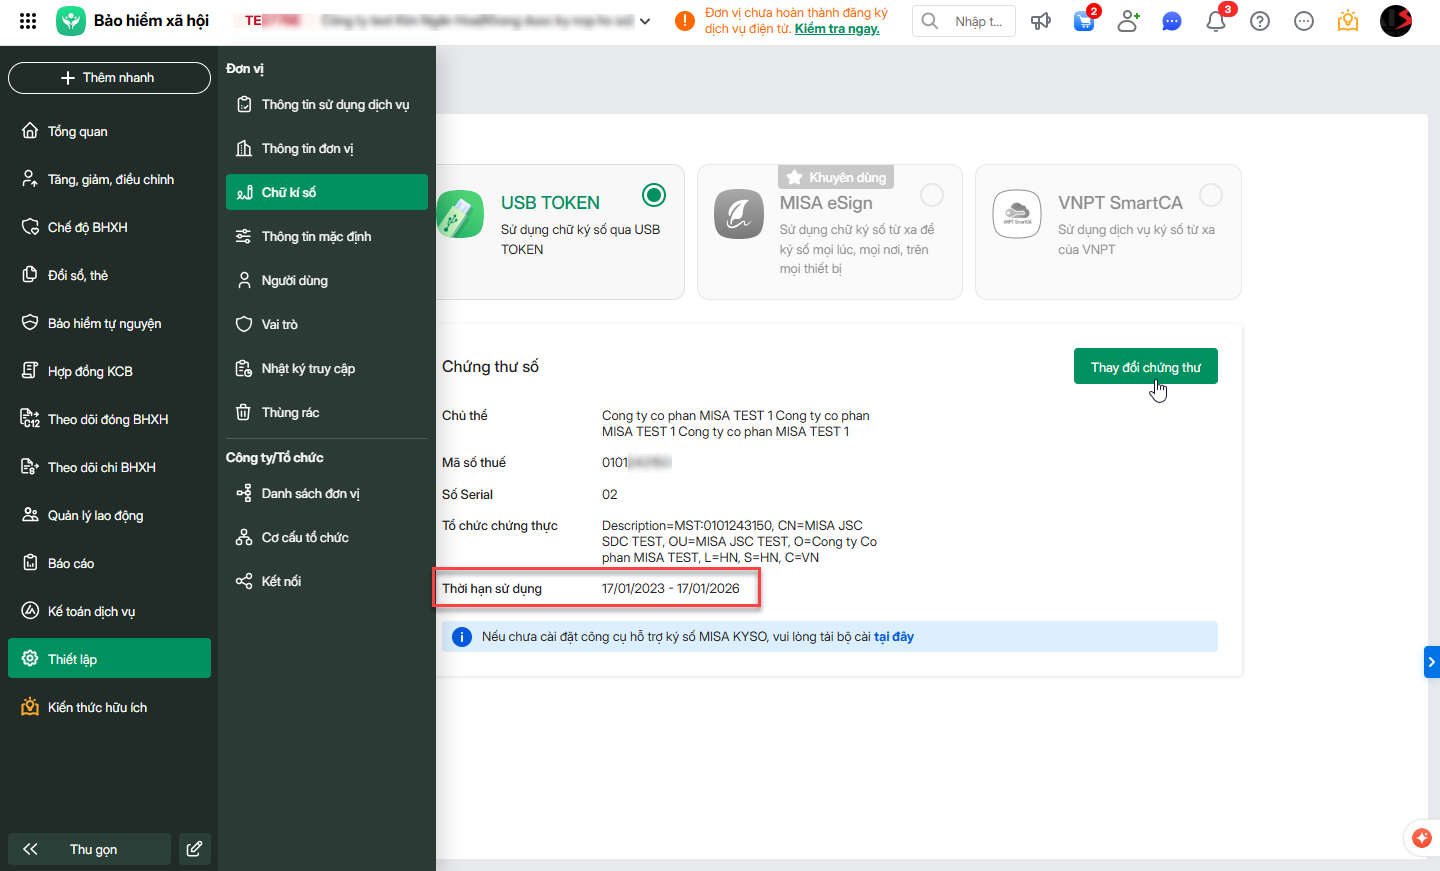Expand the right side panel arrow
Image resolution: width=1440 pixels, height=871 pixels.
click(1432, 662)
